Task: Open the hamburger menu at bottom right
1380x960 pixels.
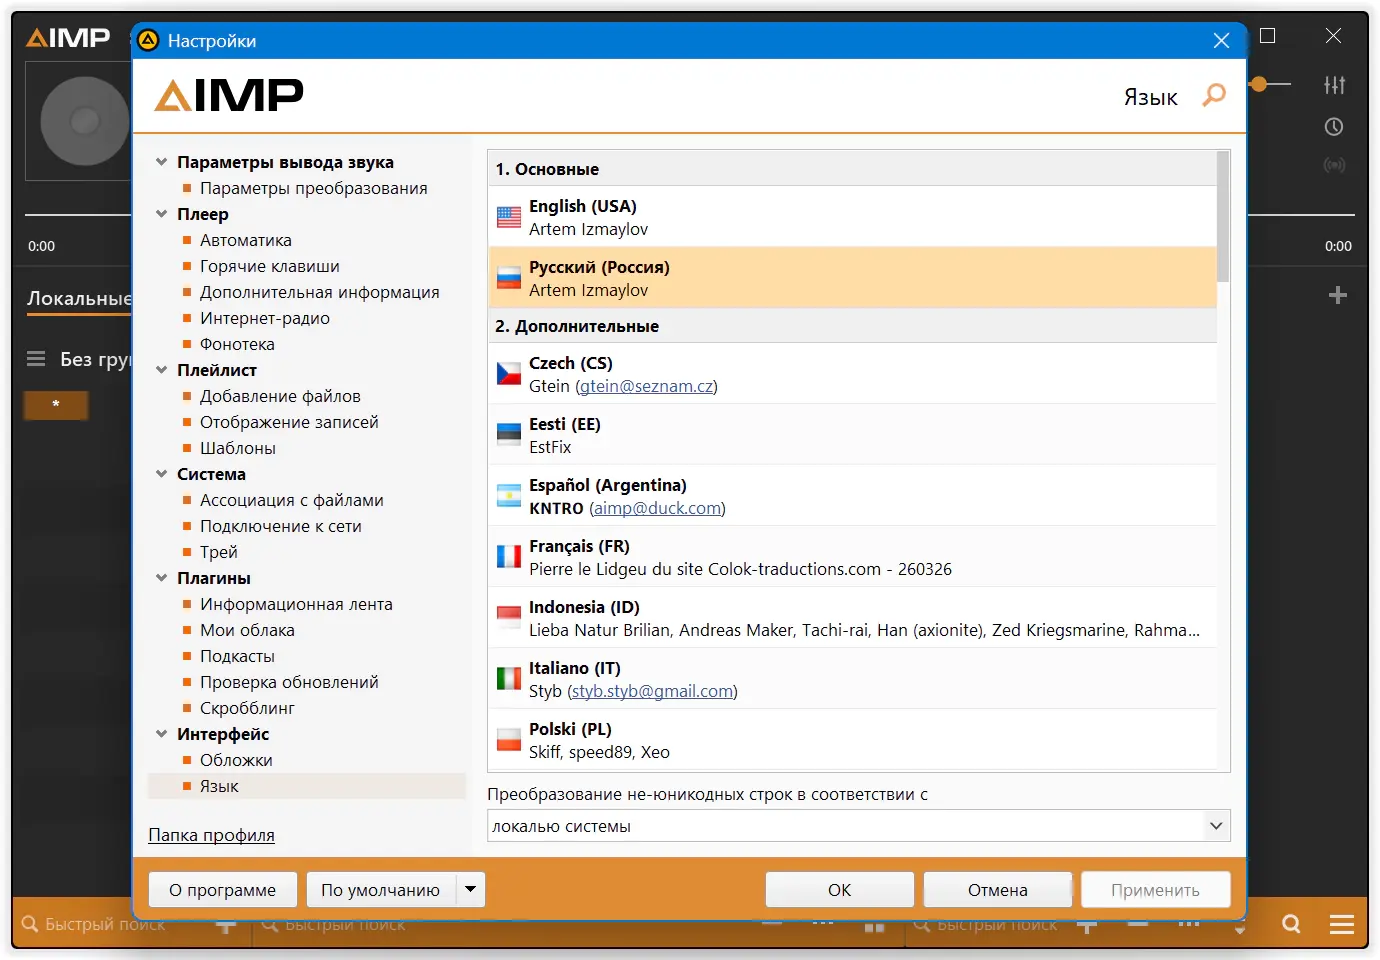Action: click(1342, 924)
